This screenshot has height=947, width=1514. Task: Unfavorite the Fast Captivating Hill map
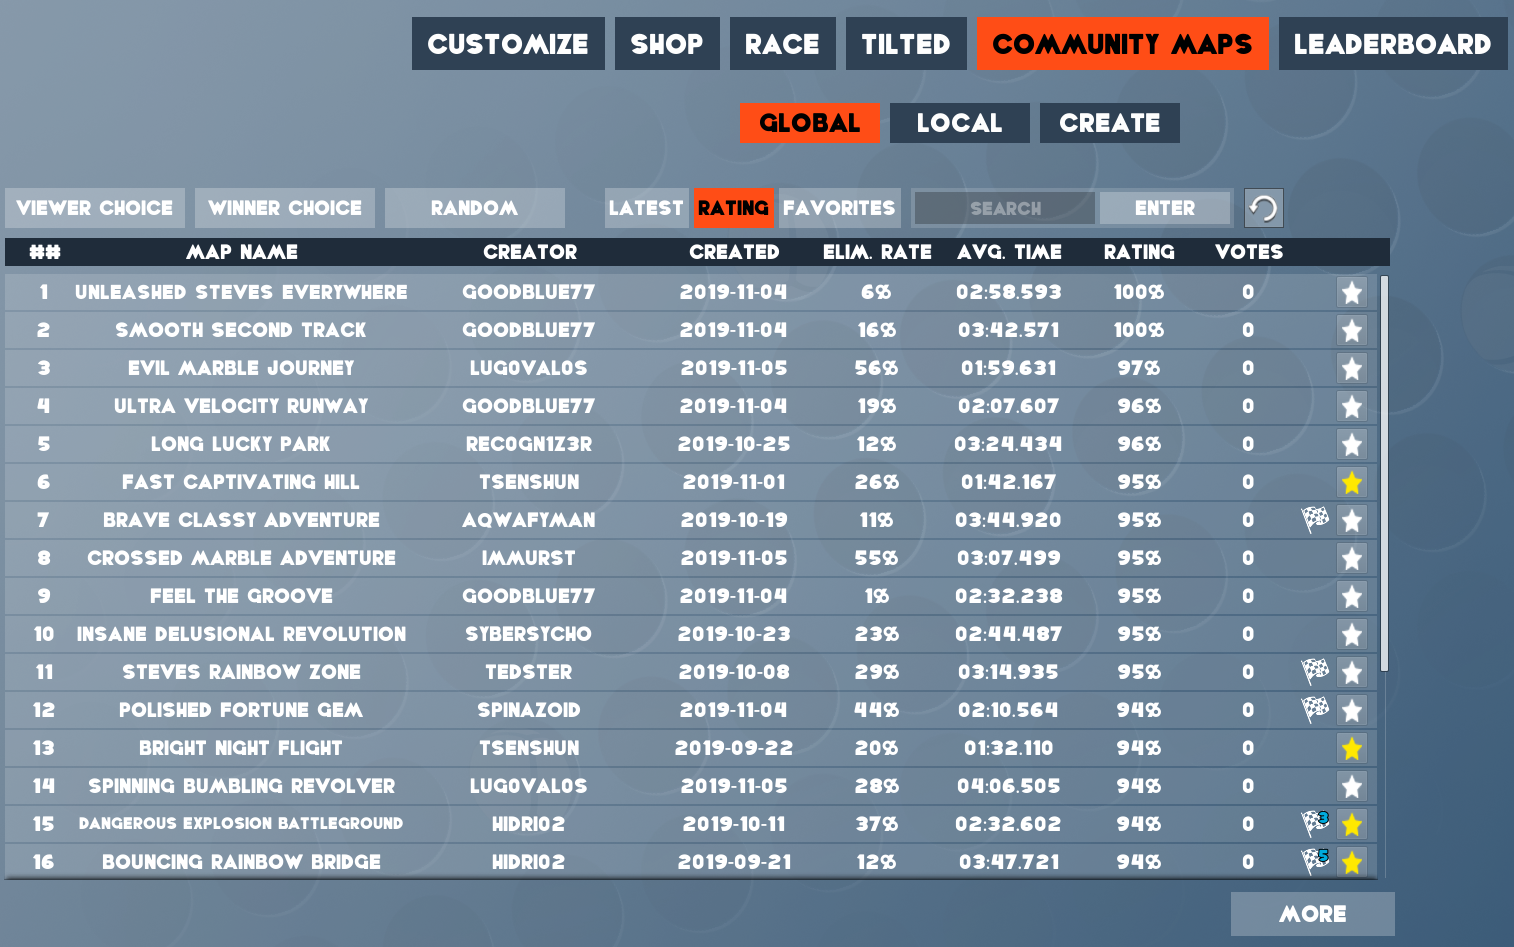click(x=1352, y=482)
